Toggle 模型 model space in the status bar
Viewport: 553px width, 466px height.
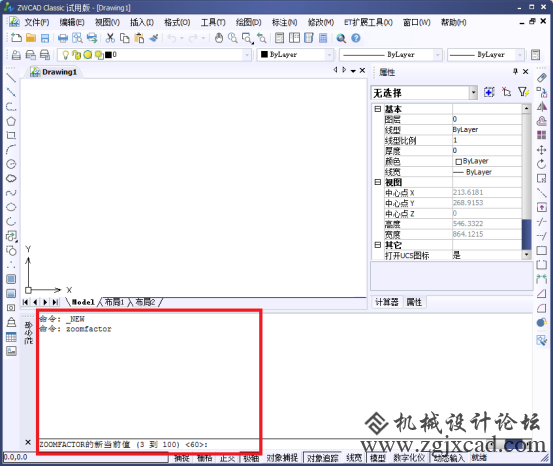click(377, 458)
